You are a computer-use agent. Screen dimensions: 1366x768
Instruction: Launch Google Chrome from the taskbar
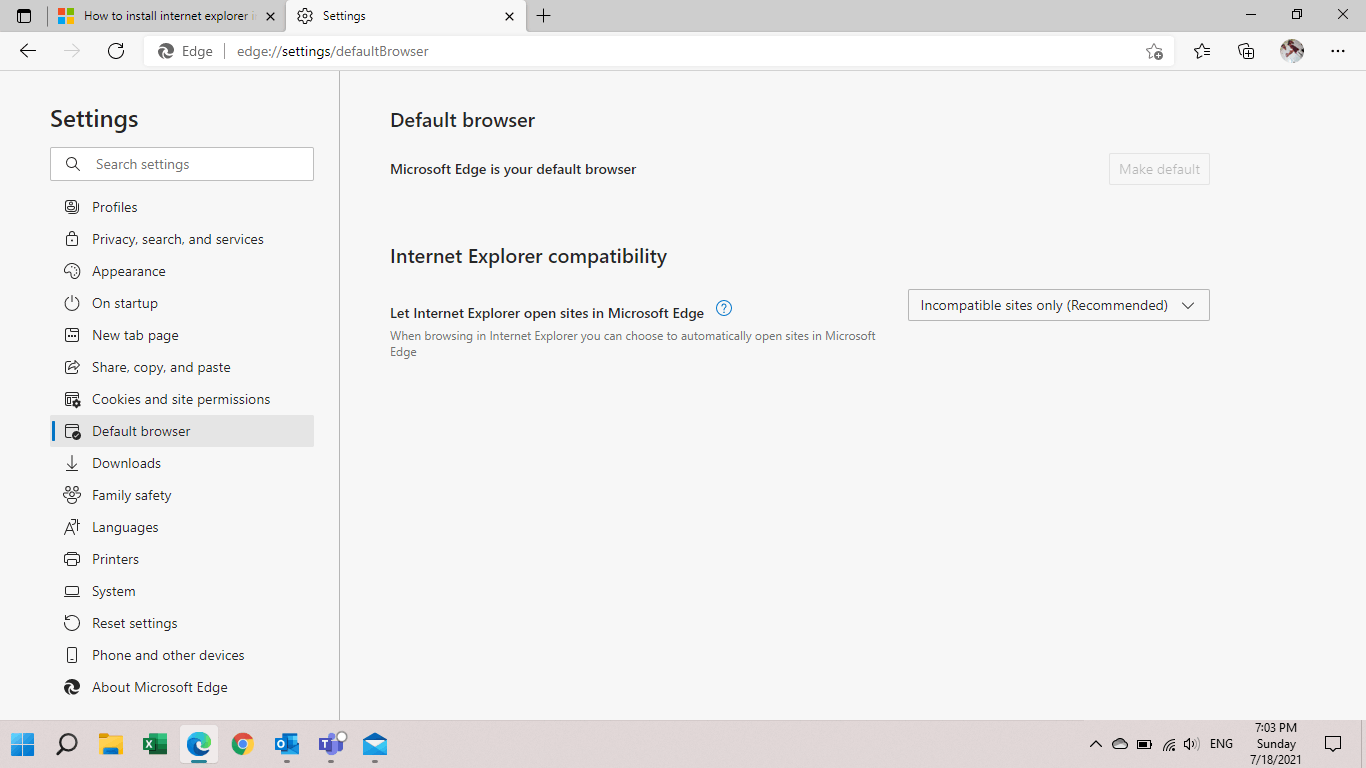click(x=242, y=744)
